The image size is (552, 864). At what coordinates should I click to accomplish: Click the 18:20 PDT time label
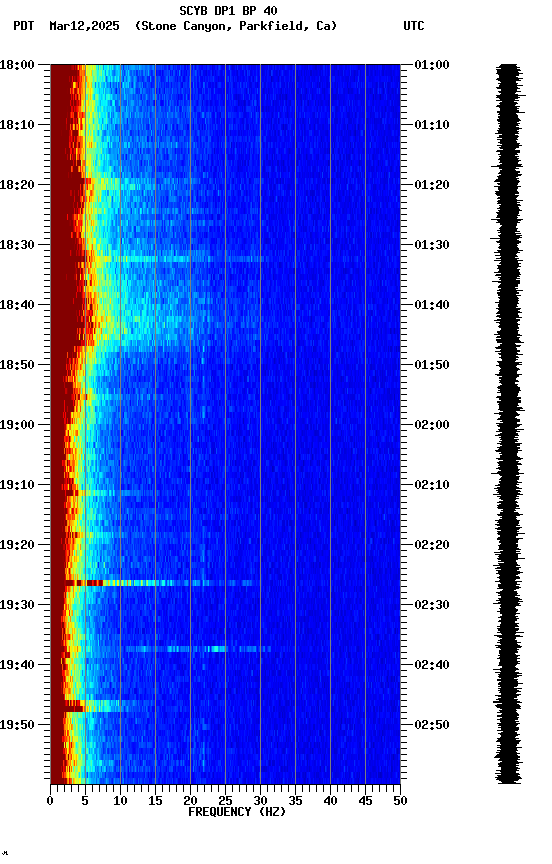(x=17, y=185)
